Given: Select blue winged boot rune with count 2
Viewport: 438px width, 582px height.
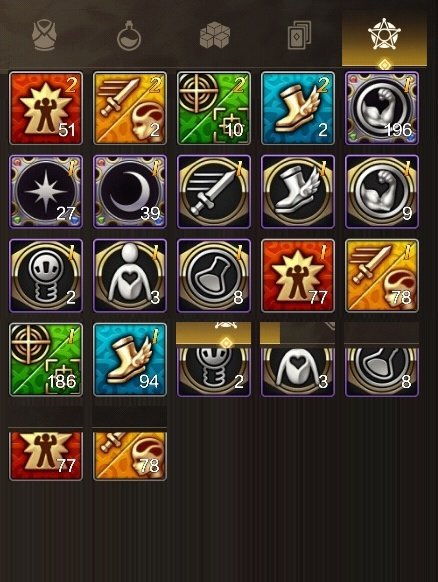Looking at the screenshot, I should pyautogui.click(x=298, y=108).
